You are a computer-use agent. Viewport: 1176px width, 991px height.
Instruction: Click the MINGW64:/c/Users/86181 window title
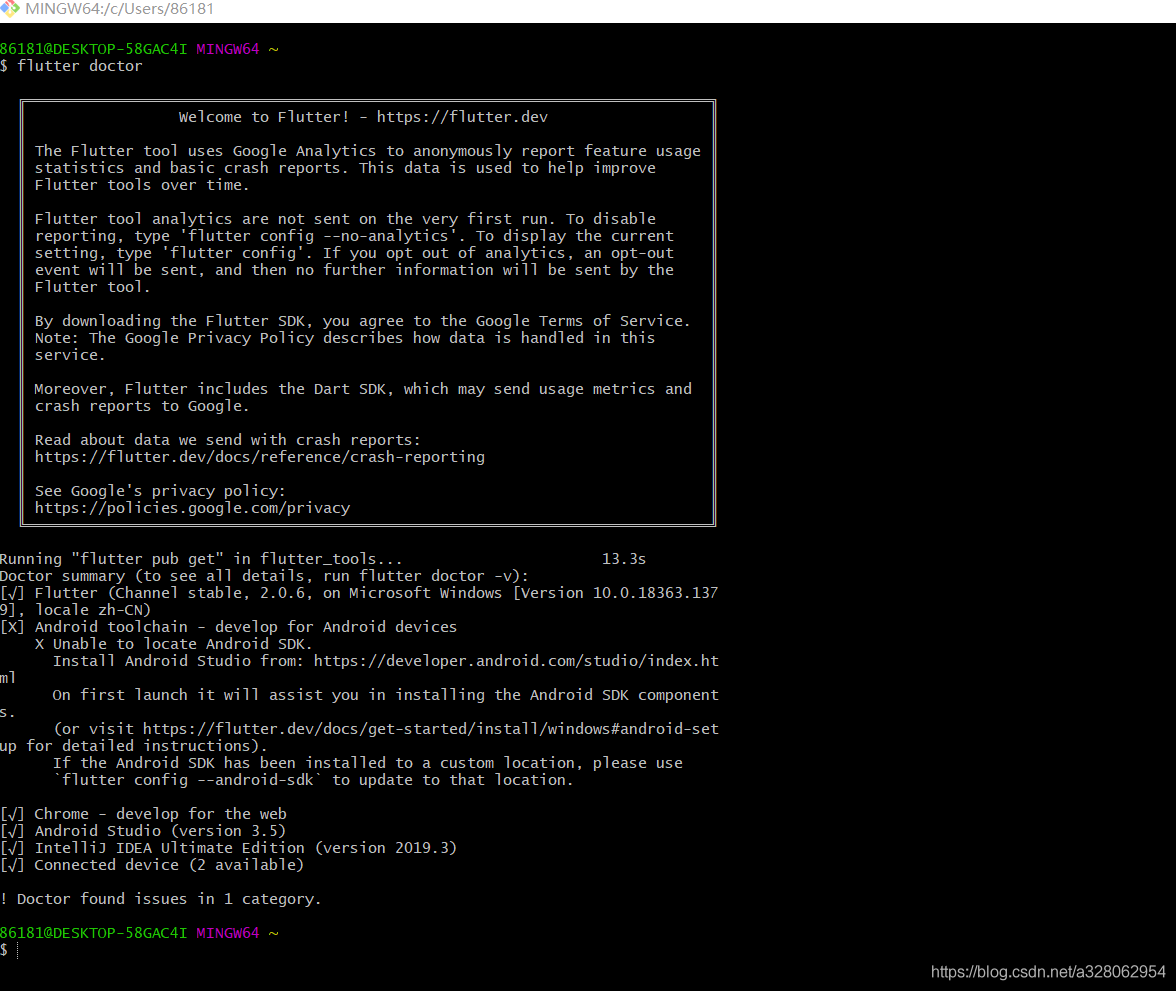click(119, 9)
